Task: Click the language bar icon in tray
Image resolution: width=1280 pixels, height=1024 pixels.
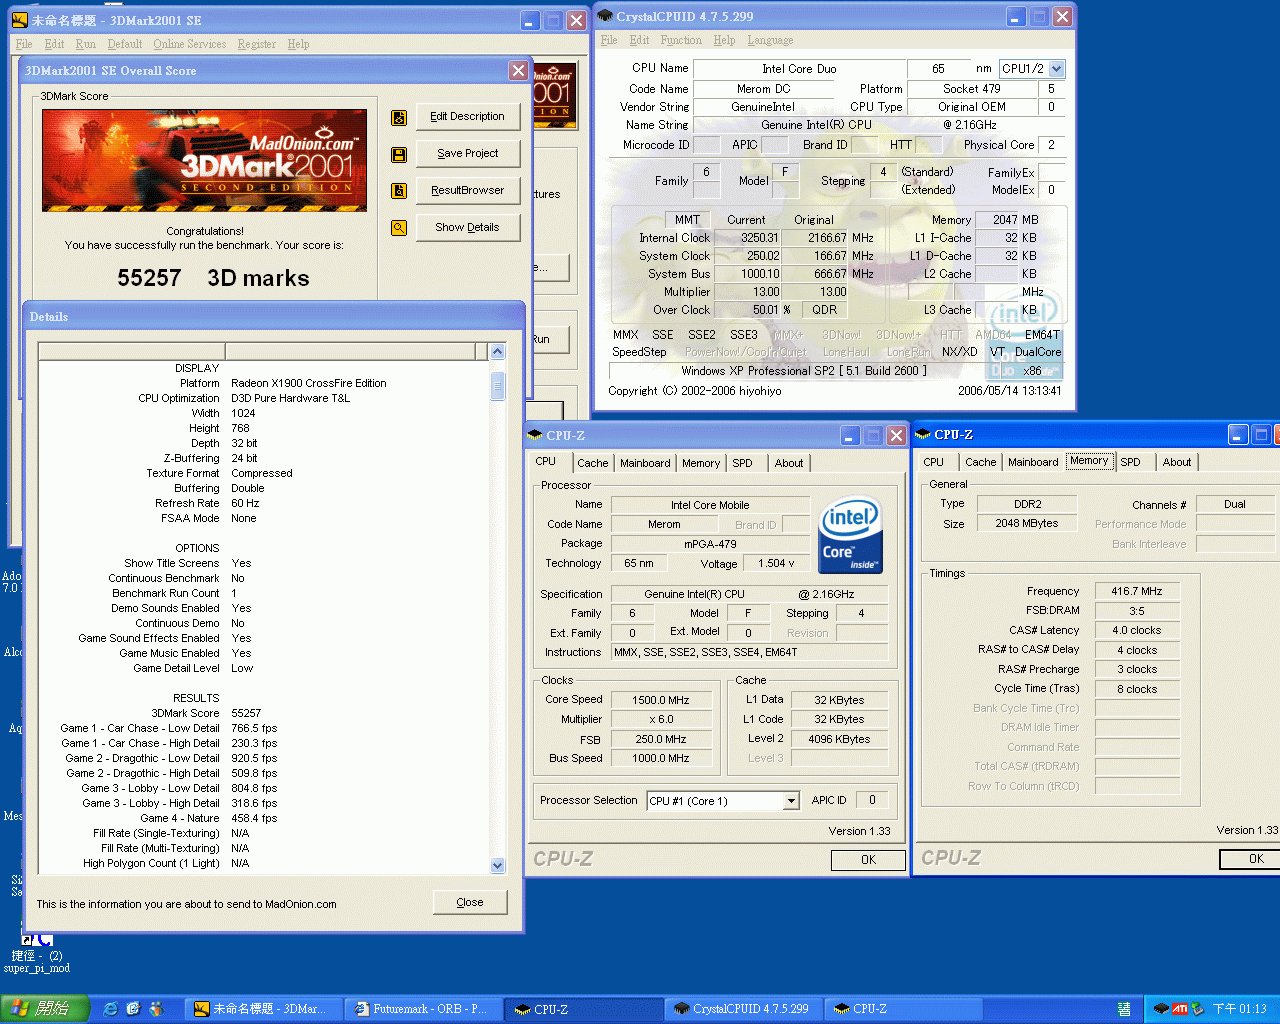Action: (x=1124, y=1009)
